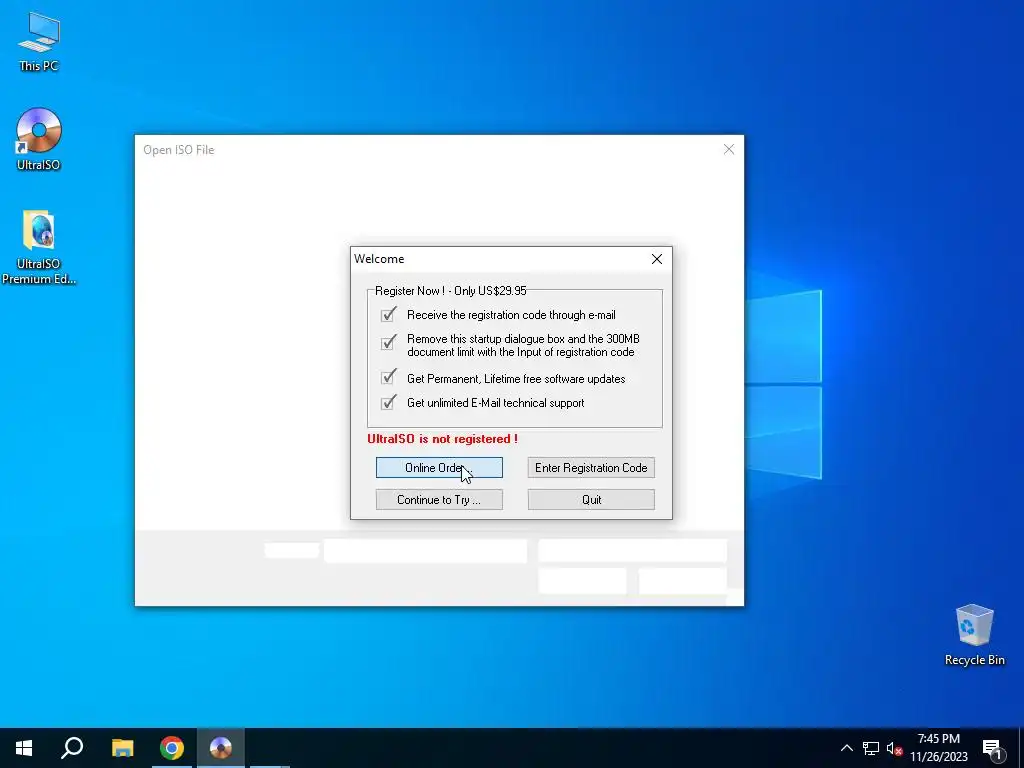Show hidden system tray icons
The height and width of the screenshot is (768, 1024).
coord(846,748)
